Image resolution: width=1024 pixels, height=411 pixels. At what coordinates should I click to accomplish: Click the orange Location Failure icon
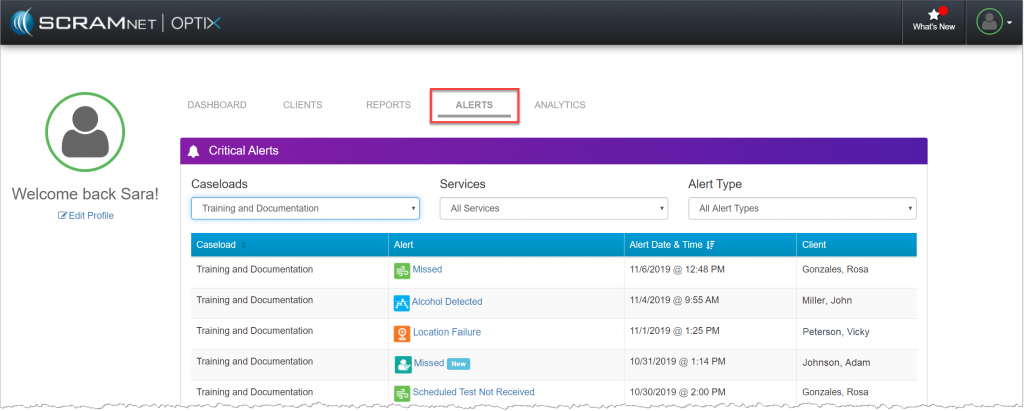402,333
